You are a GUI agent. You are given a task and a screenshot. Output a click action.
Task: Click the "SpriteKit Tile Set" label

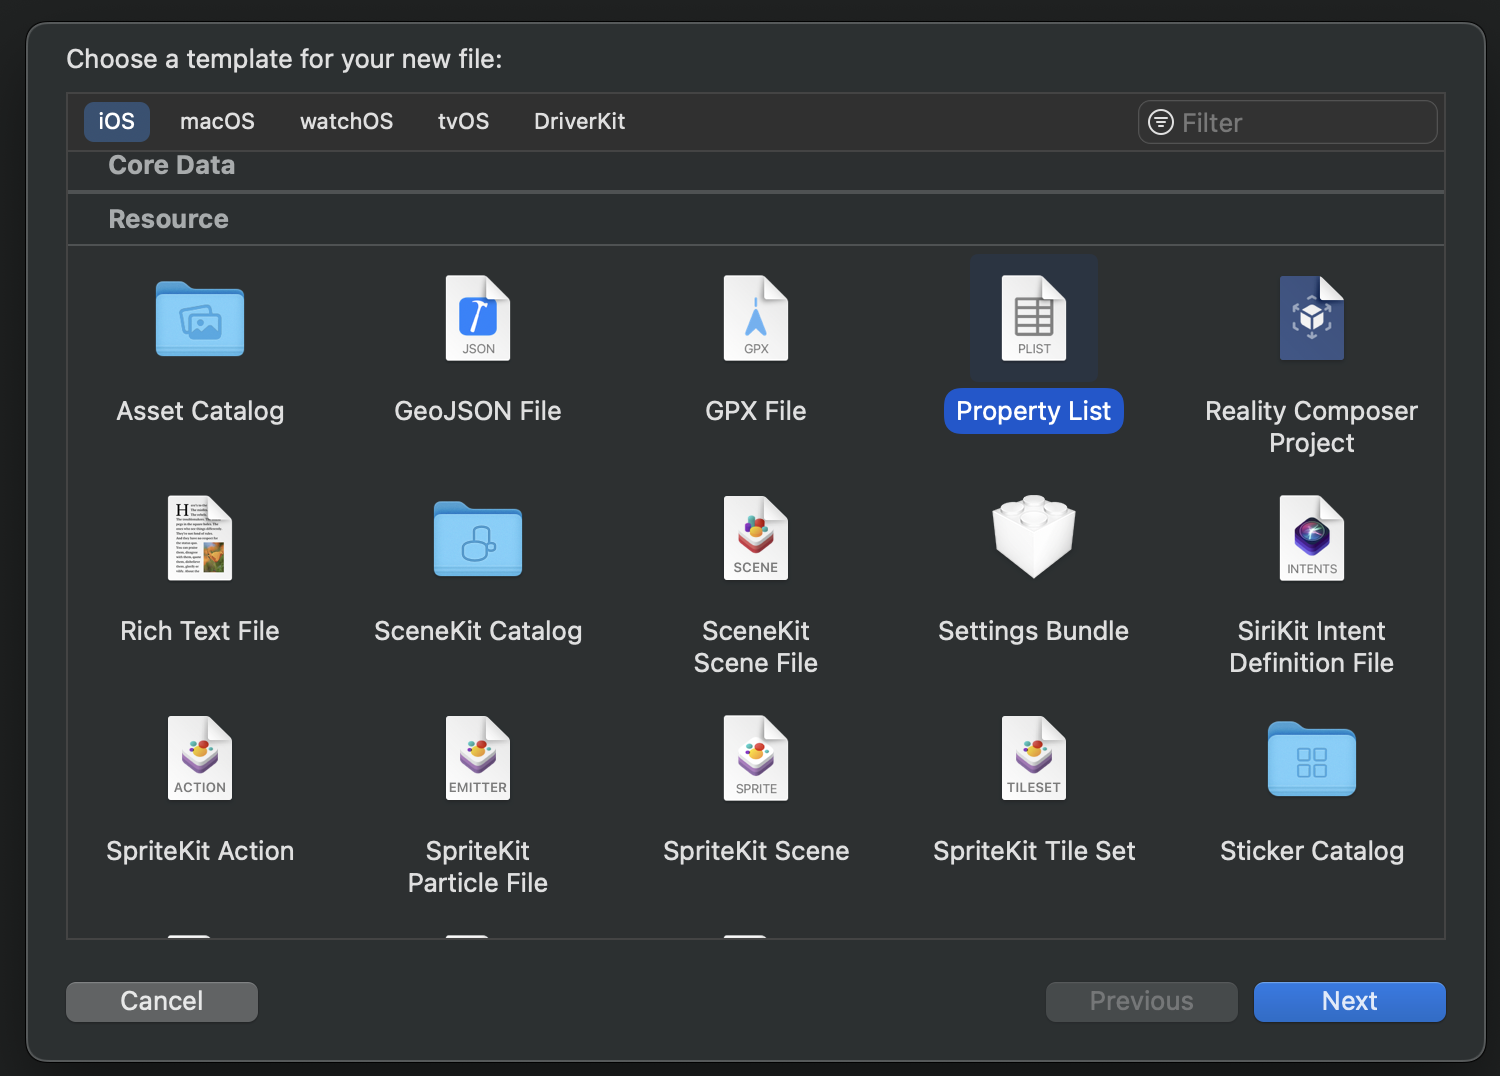1034,851
